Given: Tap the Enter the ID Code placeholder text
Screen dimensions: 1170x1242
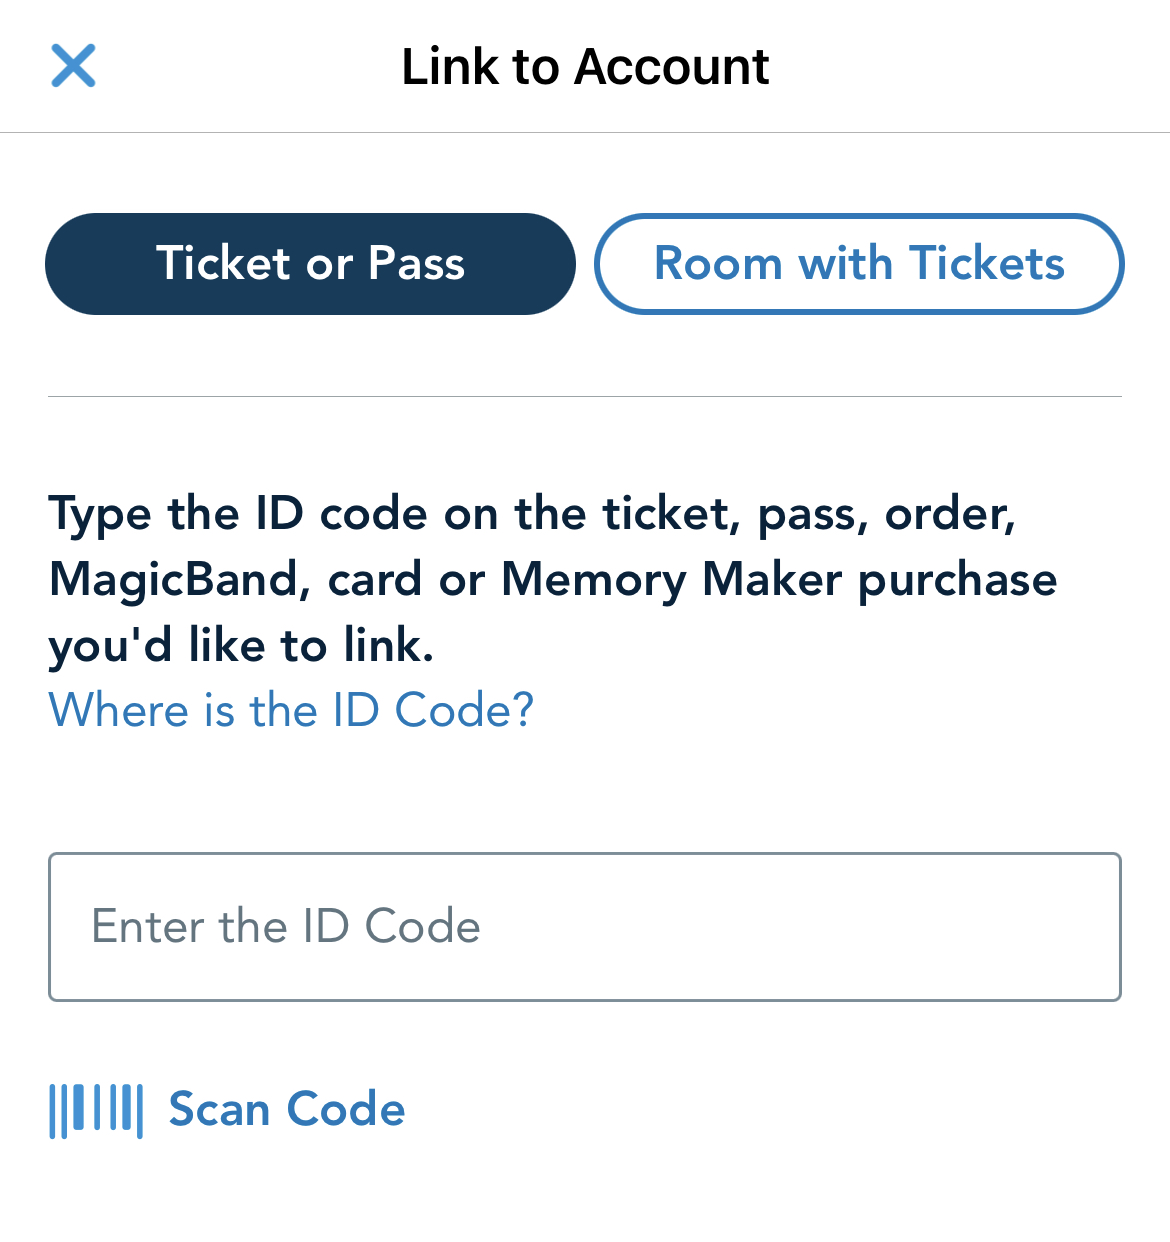Looking at the screenshot, I should click(286, 926).
